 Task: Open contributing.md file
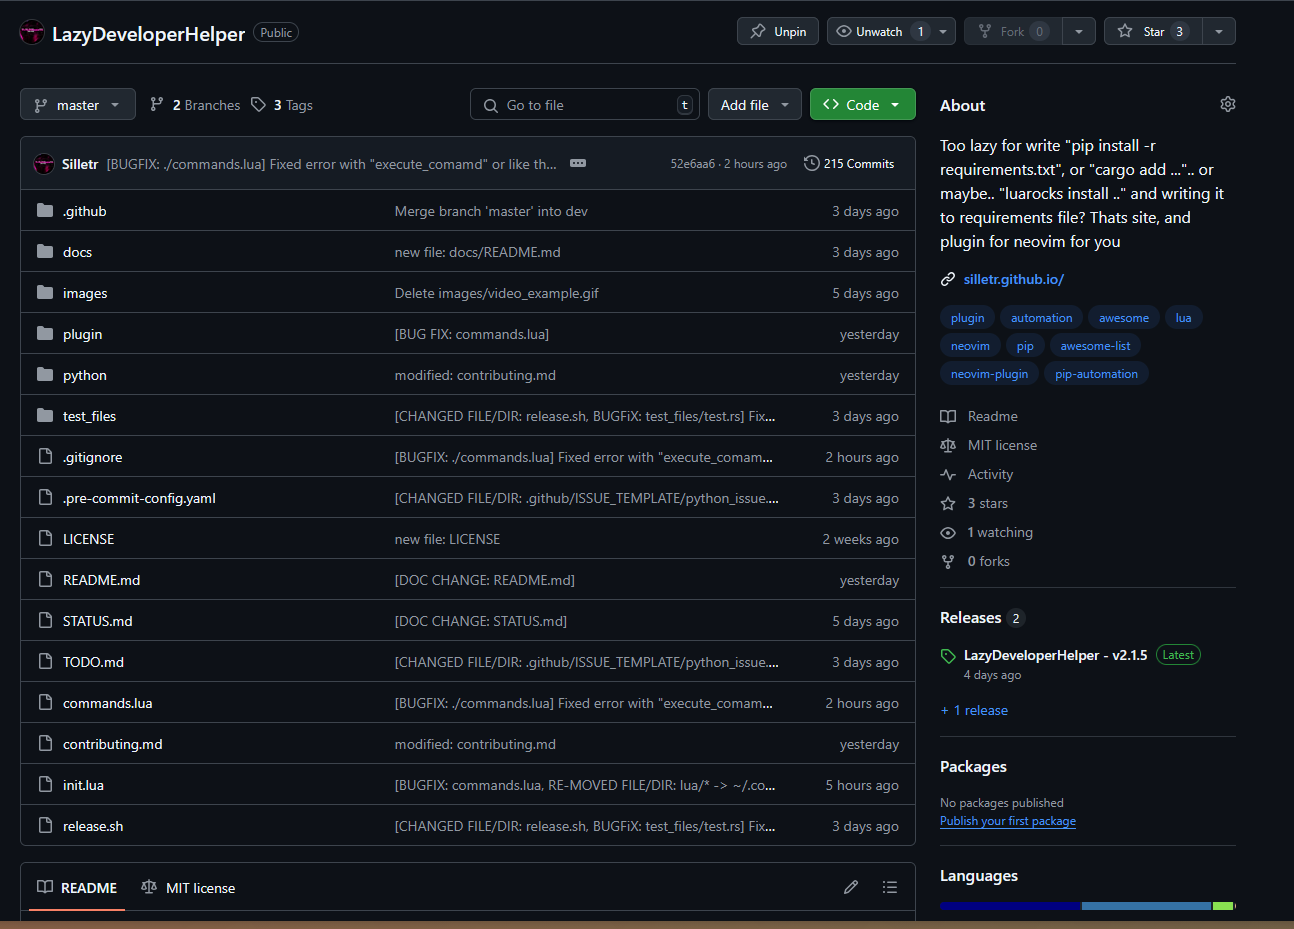(x=112, y=744)
